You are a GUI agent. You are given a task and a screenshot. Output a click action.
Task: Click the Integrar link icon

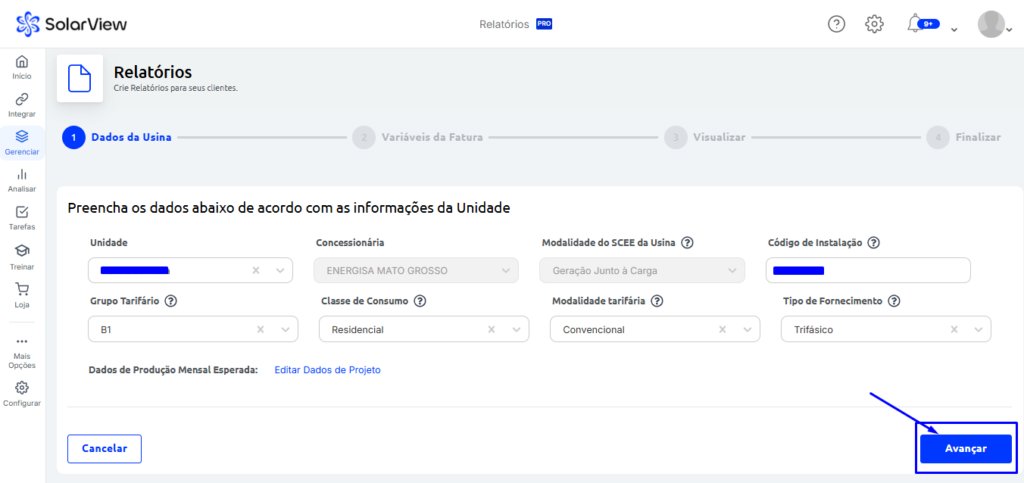point(22,99)
